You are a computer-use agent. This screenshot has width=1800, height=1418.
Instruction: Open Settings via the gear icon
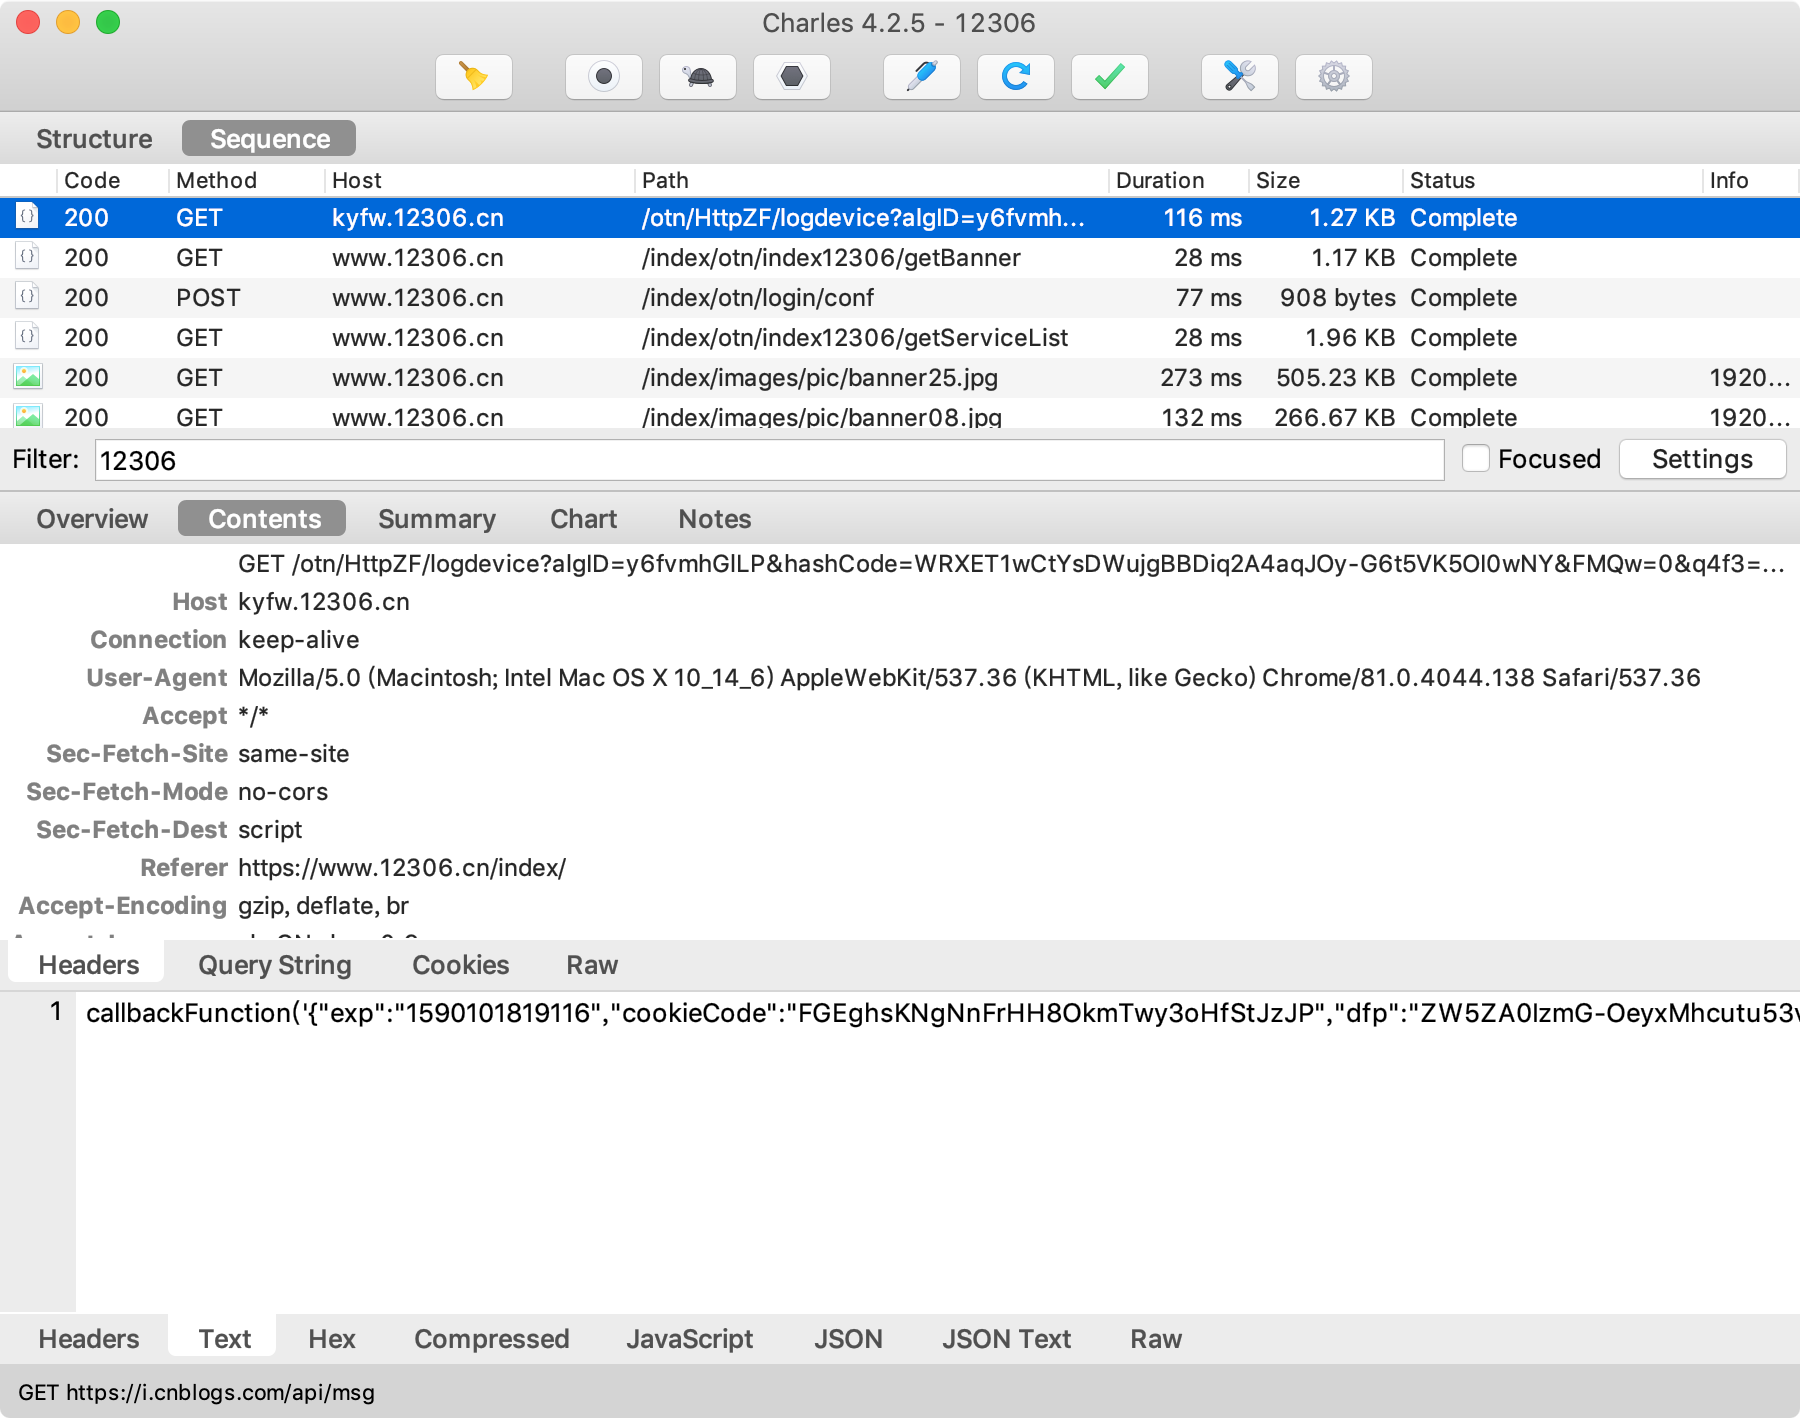pos(1334,77)
